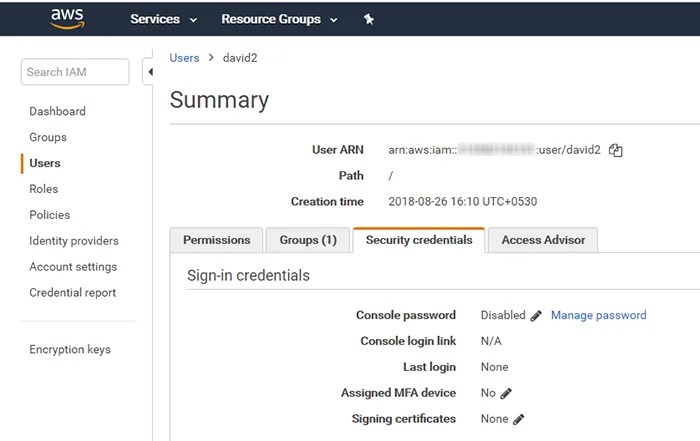The height and width of the screenshot is (441, 700).
Task: Edit console password pencil icon
Action: click(536, 315)
